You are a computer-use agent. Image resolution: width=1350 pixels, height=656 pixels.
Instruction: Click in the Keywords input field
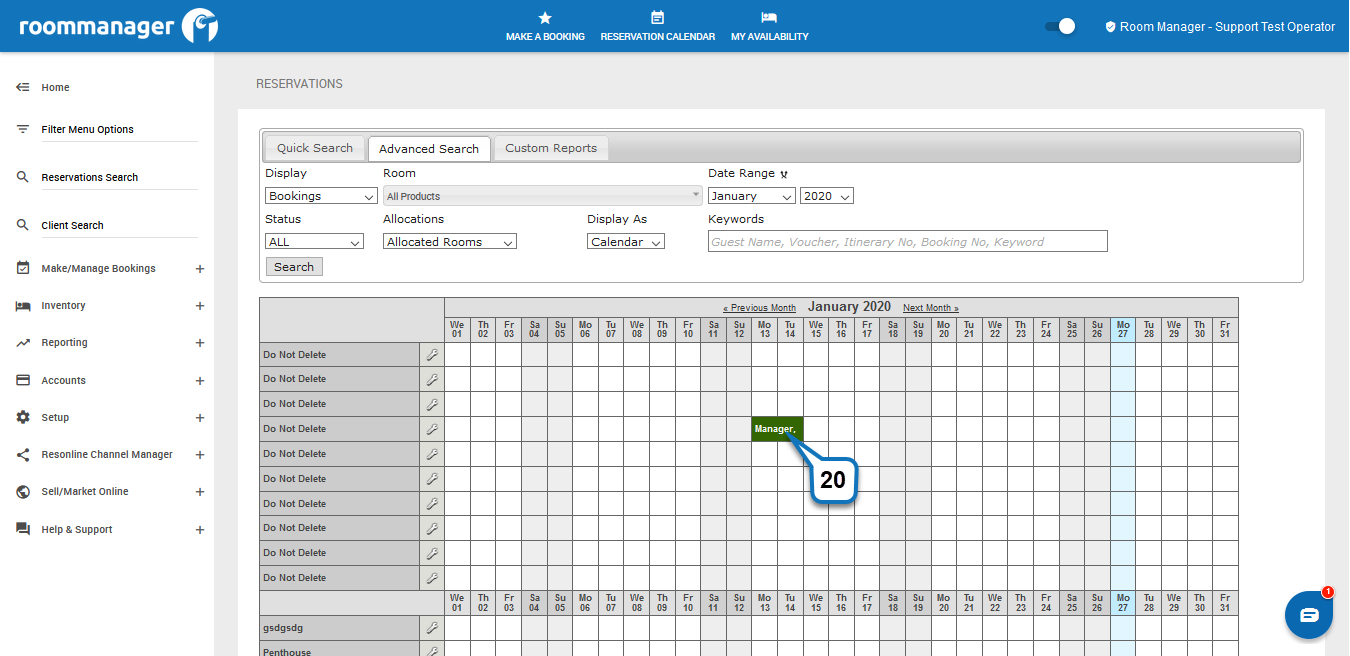(x=908, y=241)
